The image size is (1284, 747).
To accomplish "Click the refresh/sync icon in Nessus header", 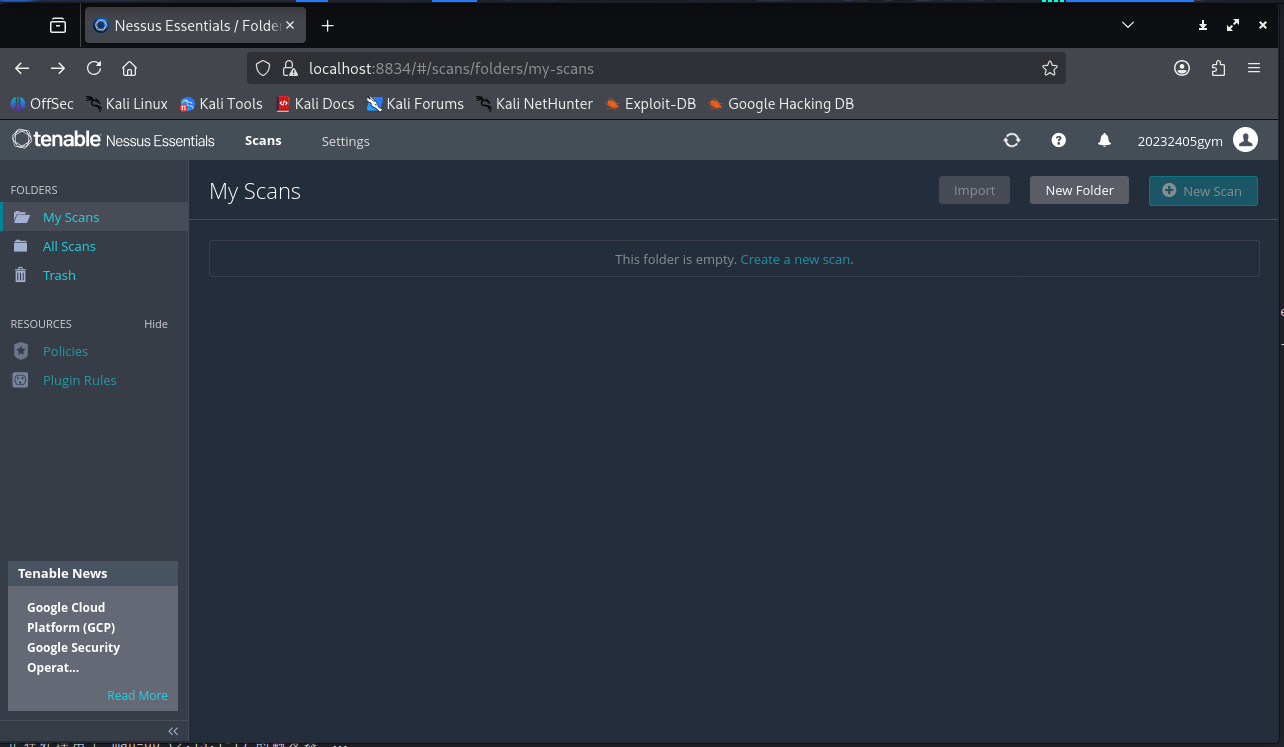I will click(x=1012, y=141).
